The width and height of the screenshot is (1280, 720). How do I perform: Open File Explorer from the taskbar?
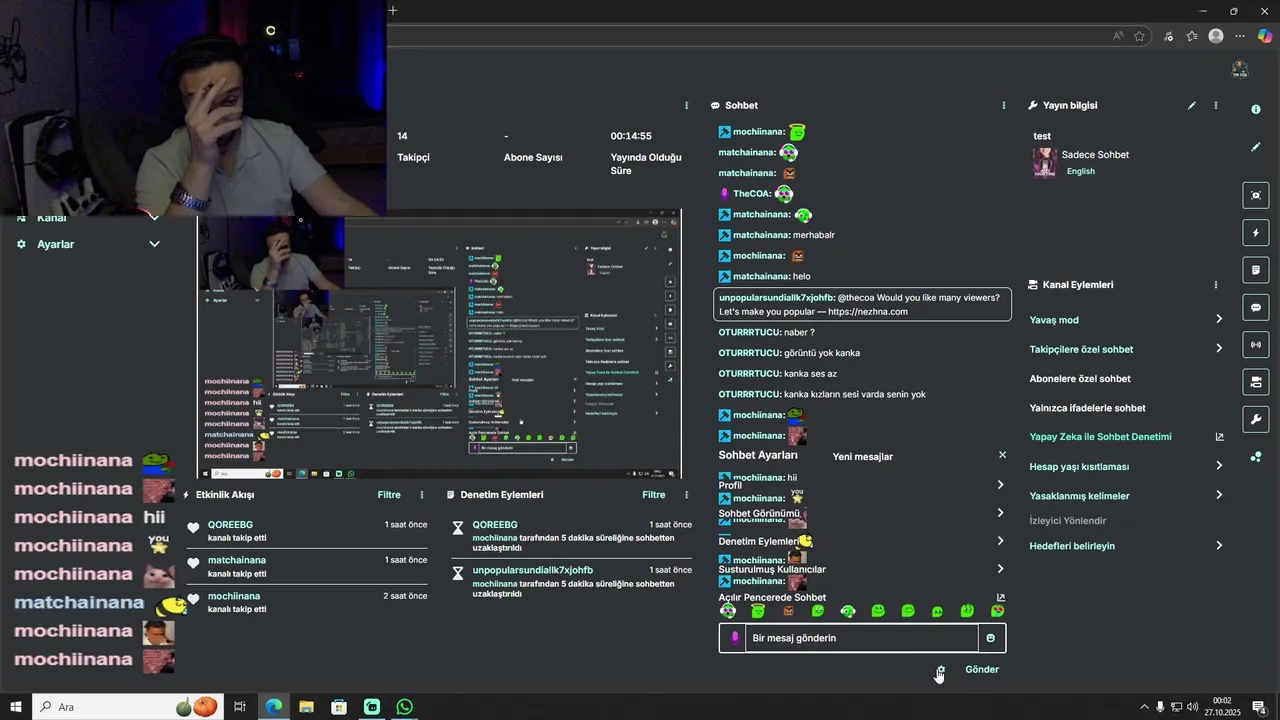pyautogui.click(x=306, y=707)
